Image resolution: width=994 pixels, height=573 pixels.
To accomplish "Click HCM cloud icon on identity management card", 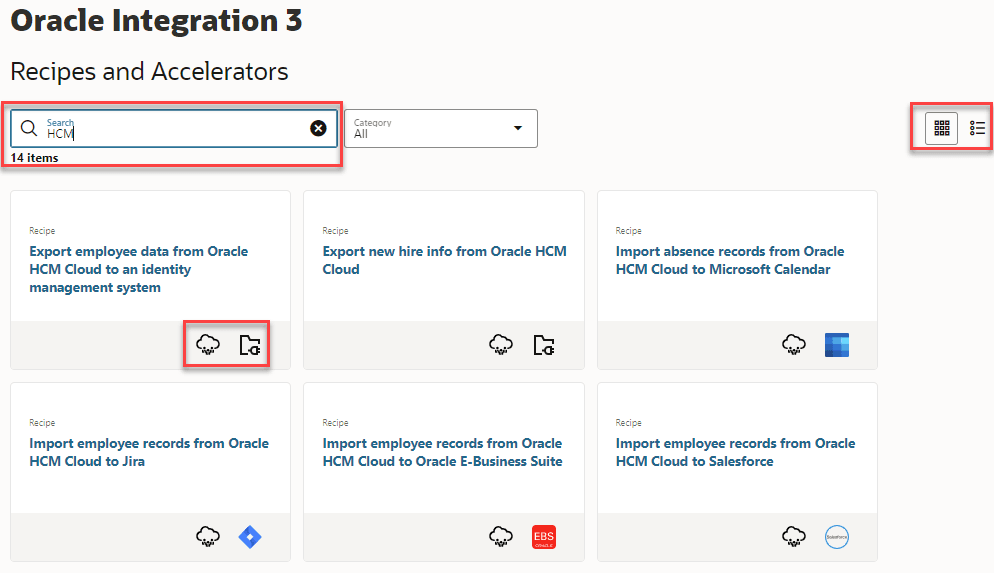I will tap(208, 345).
